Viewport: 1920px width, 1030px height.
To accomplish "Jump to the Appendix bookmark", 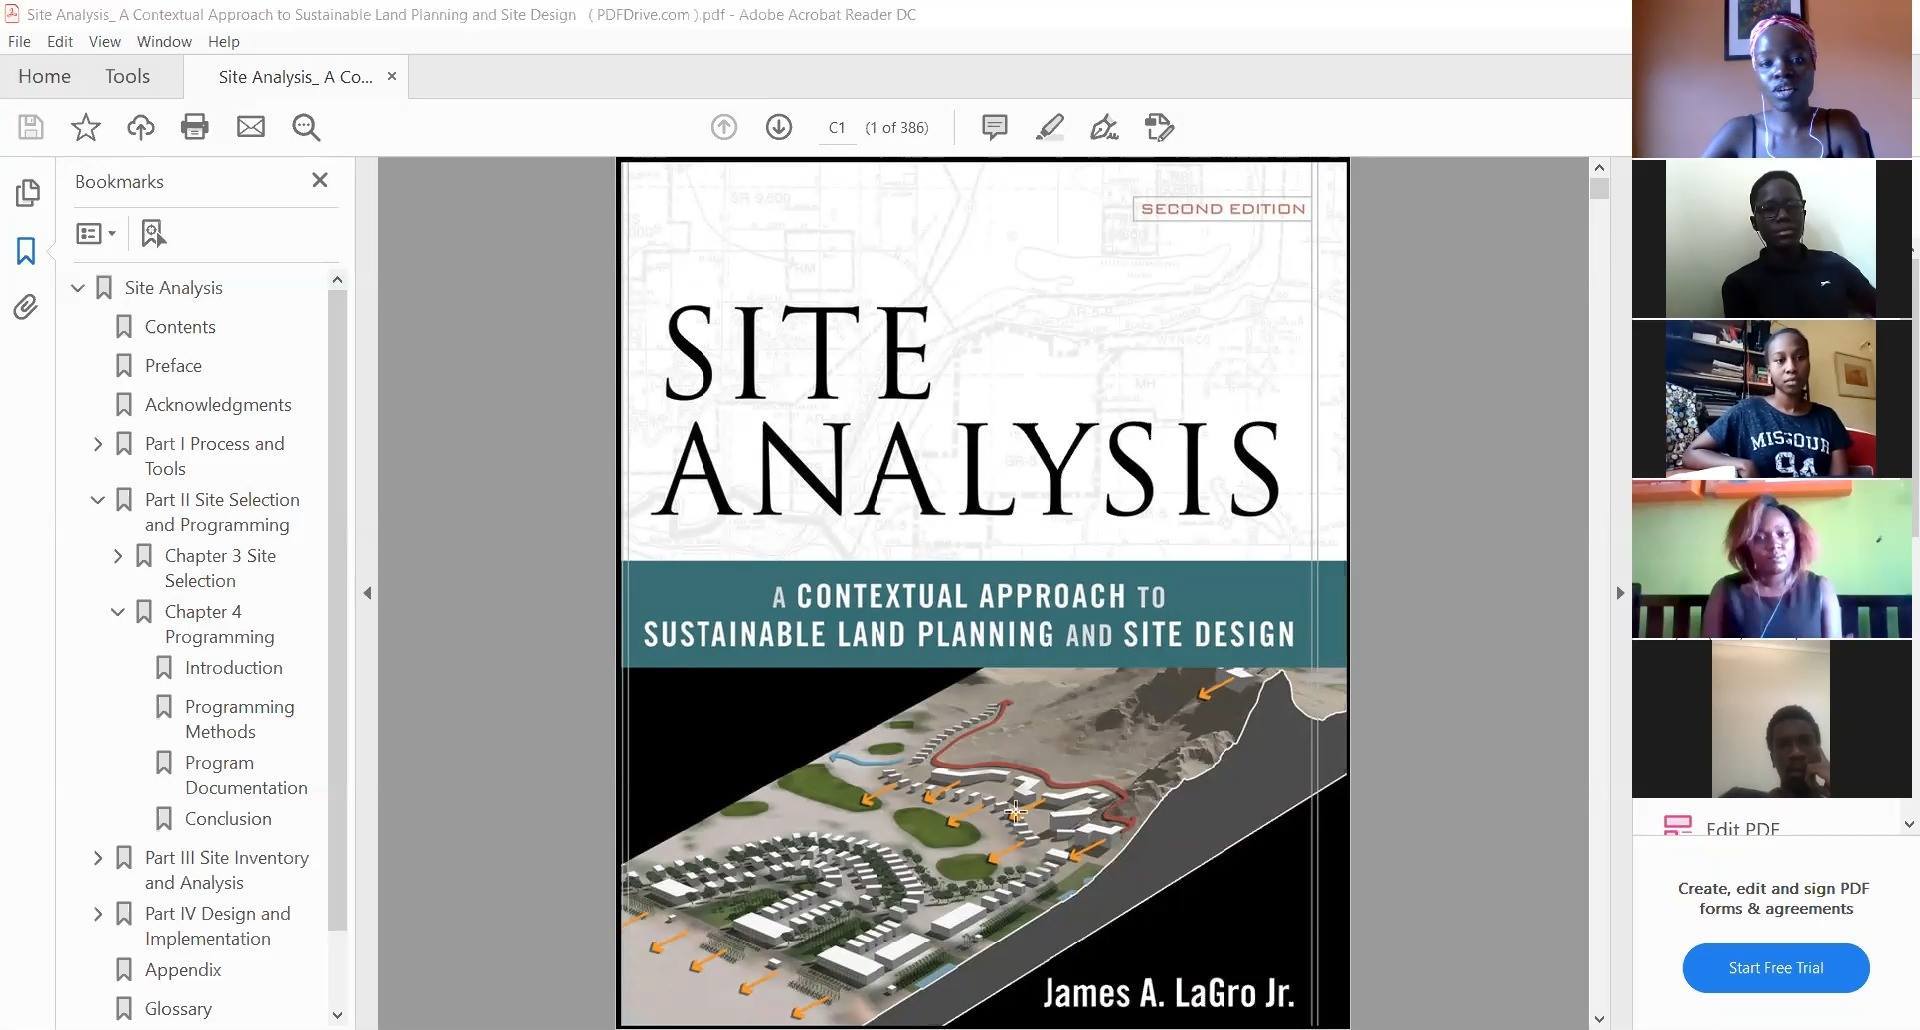I will 183,970.
